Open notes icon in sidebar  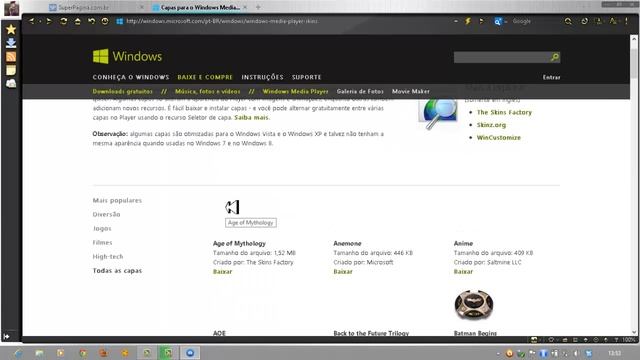click(11, 70)
